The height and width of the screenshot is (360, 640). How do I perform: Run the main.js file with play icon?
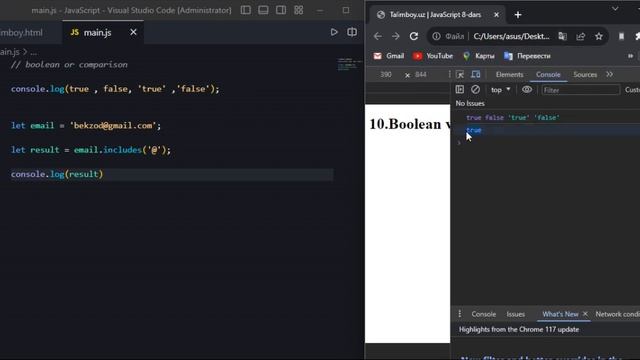coord(334,32)
